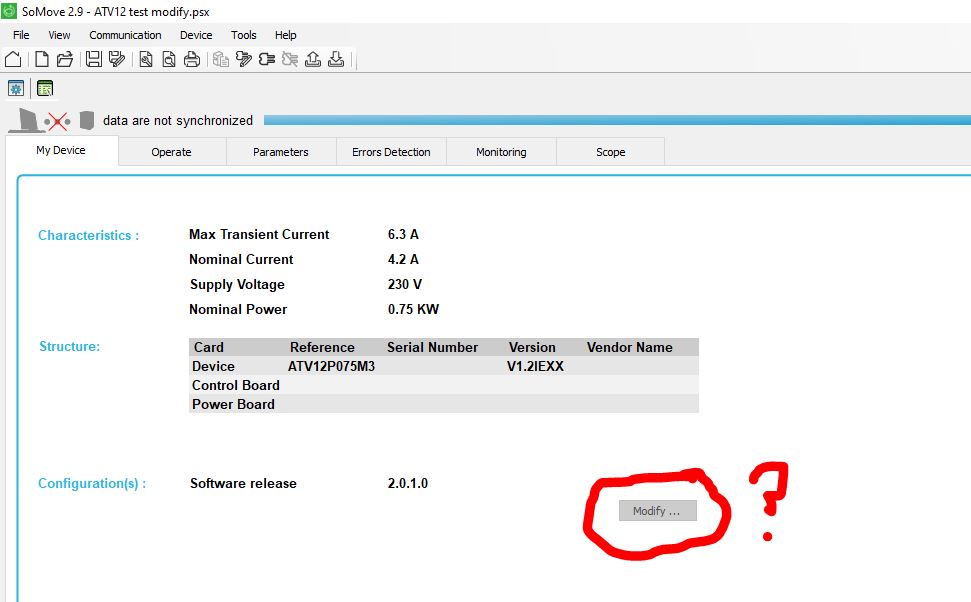Open print preview icon with magnifier
The image size is (971, 602).
coord(168,59)
